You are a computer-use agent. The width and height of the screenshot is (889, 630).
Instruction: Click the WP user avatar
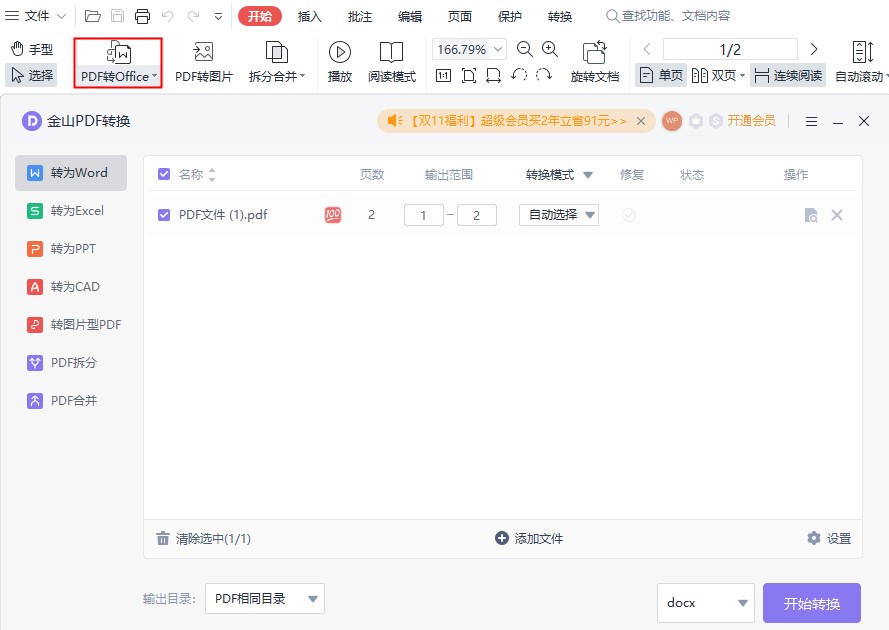[x=672, y=121]
